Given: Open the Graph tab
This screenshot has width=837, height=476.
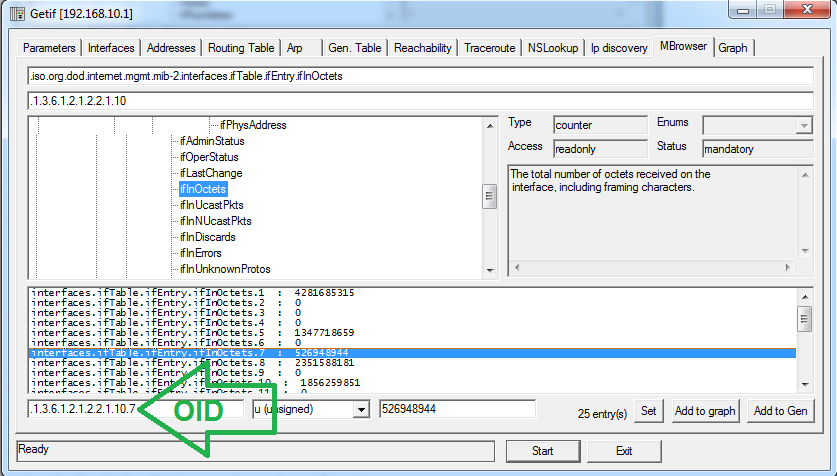Looking at the screenshot, I should coord(733,48).
